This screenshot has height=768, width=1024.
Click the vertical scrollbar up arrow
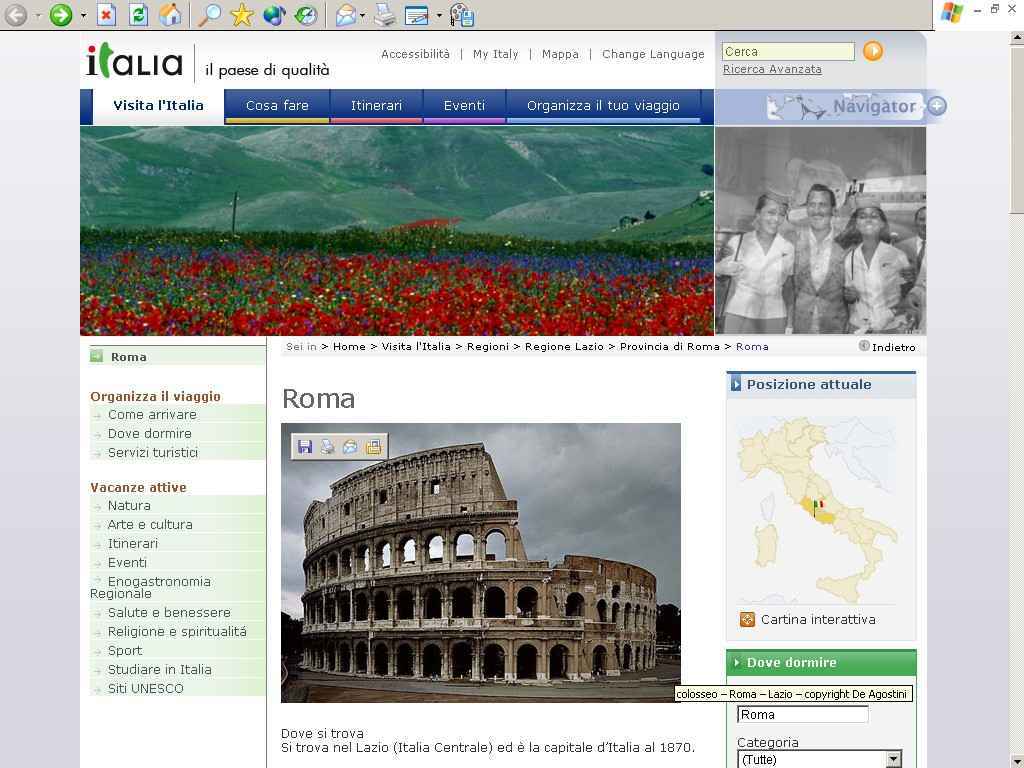pos(1017,38)
